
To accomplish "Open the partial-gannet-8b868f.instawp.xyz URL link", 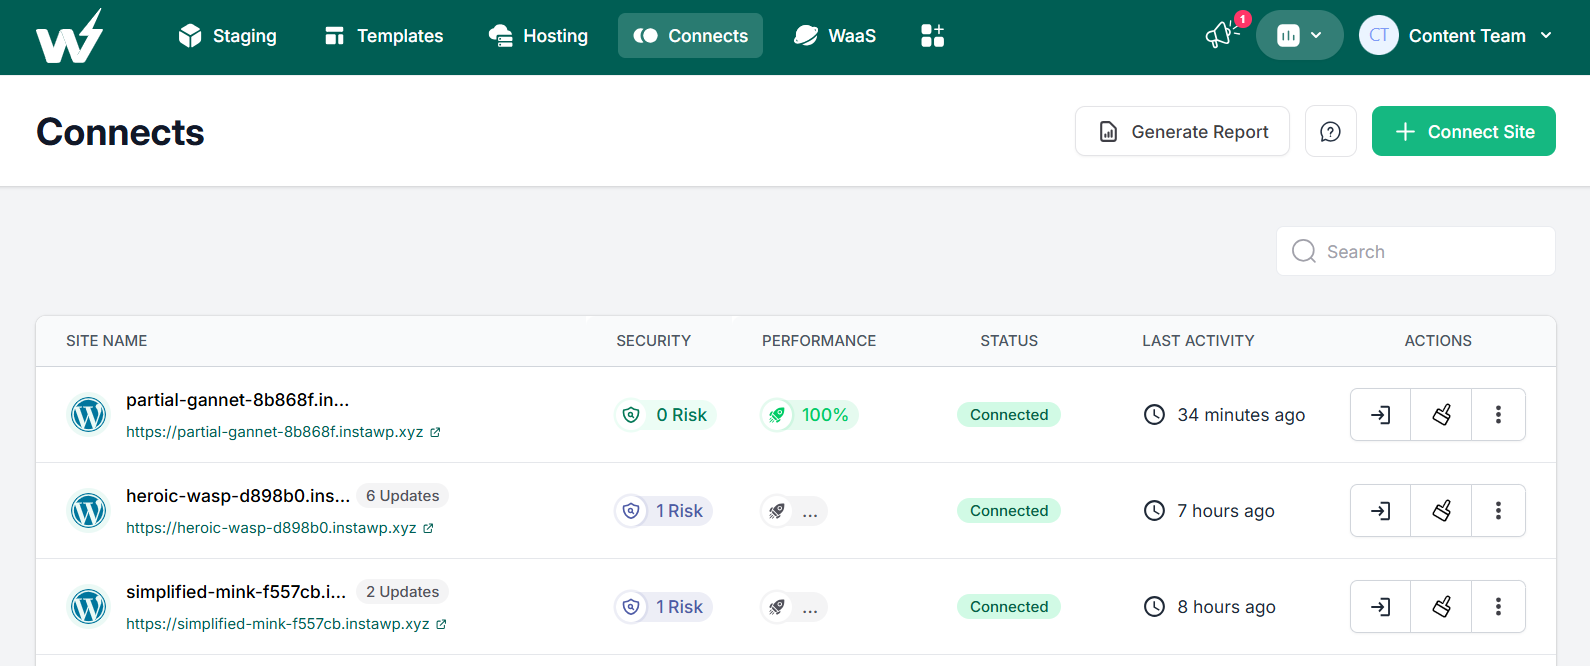I will (x=275, y=432).
